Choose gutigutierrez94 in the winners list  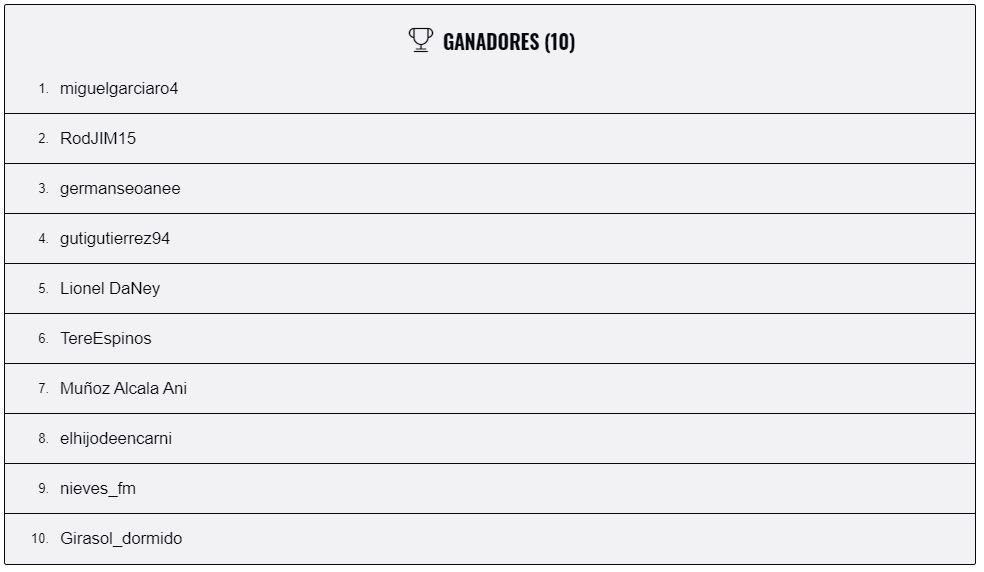pyautogui.click(x=115, y=239)
